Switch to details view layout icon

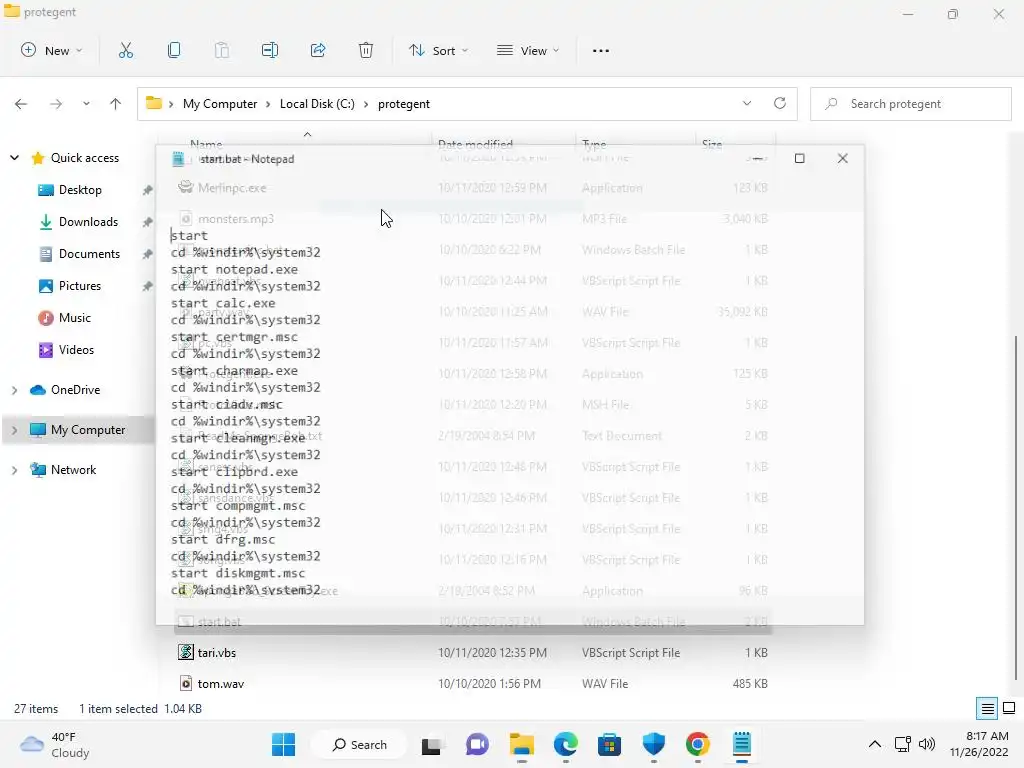click(x=987, y=709)
